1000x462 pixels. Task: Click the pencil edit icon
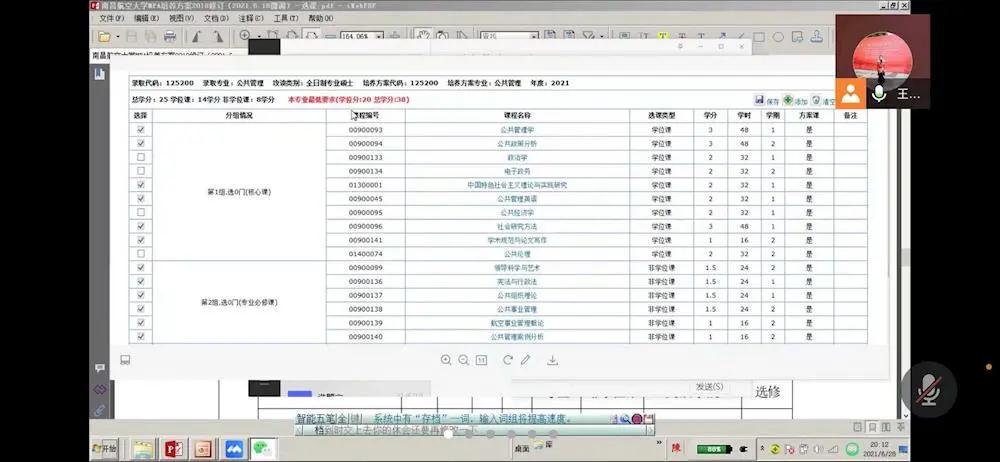click(x=526, y=360)
